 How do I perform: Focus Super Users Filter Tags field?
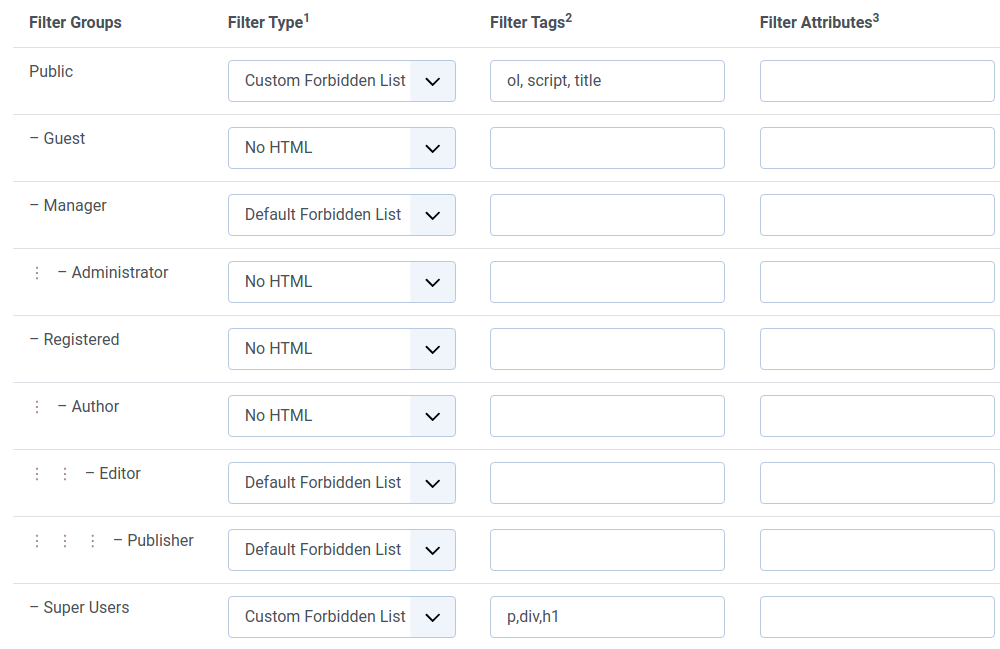(x=607, y=617)
